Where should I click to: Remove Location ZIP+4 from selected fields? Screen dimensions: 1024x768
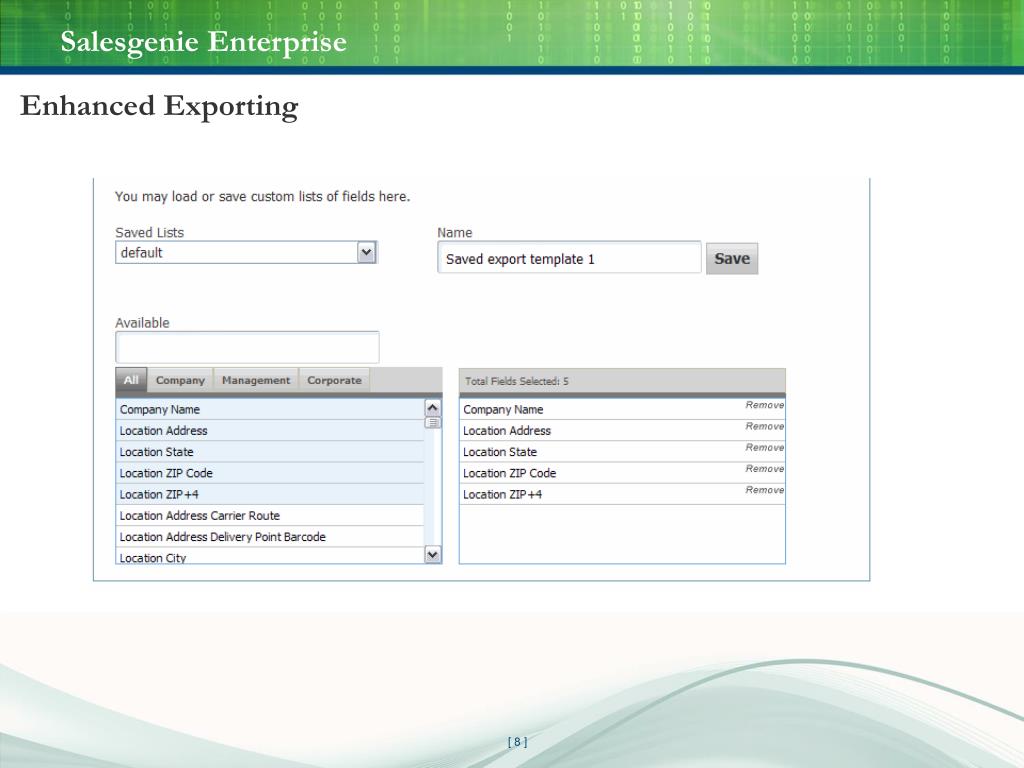[765, 490]
